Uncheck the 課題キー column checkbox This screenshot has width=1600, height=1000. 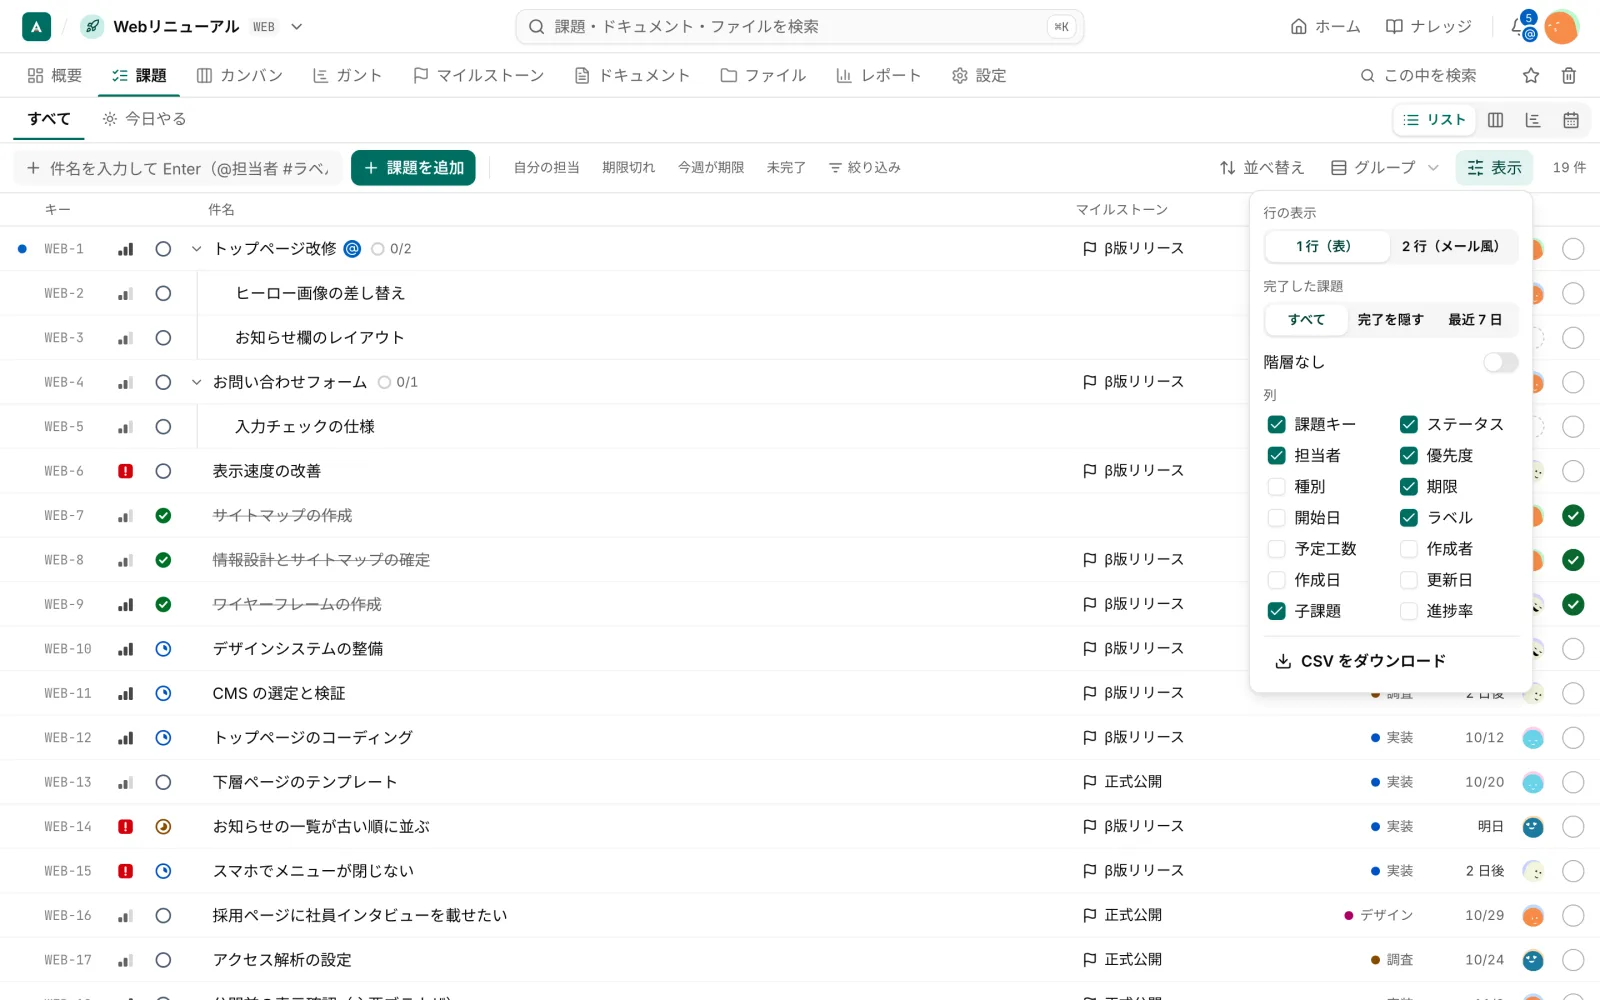tap(1276, 425)
